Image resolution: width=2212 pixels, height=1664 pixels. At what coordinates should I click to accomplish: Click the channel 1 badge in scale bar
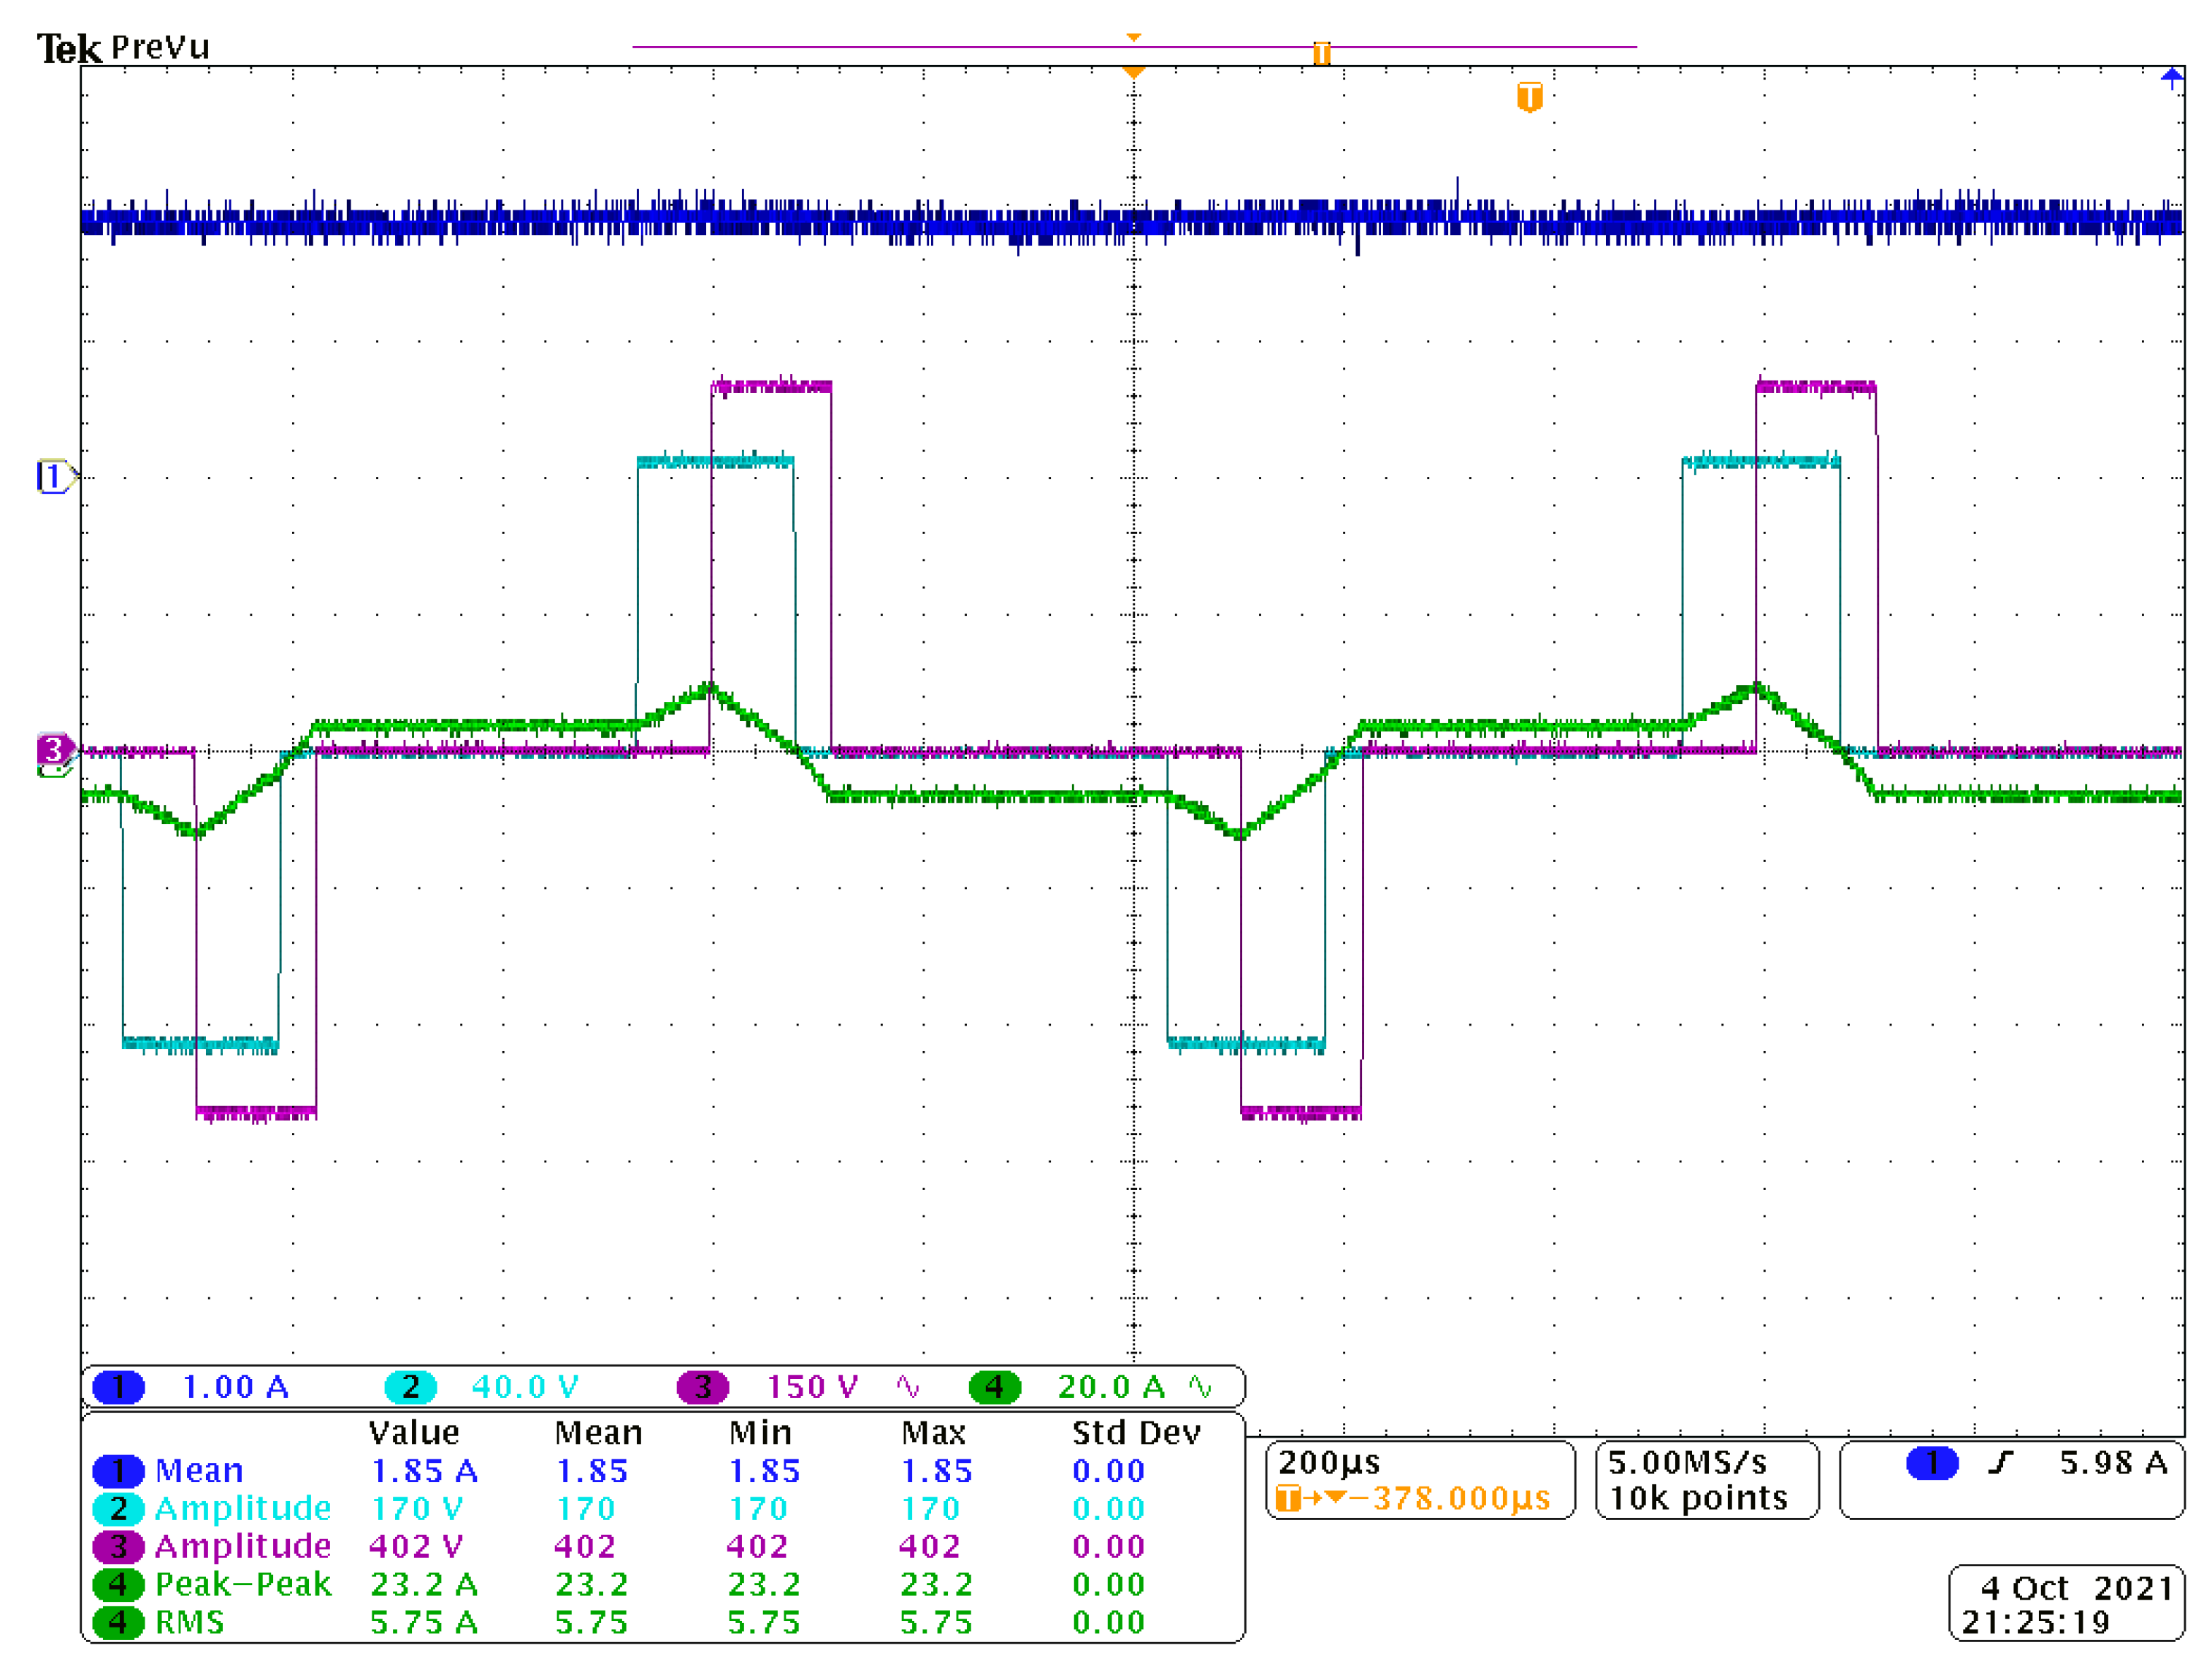click(x=118, y=1387)
